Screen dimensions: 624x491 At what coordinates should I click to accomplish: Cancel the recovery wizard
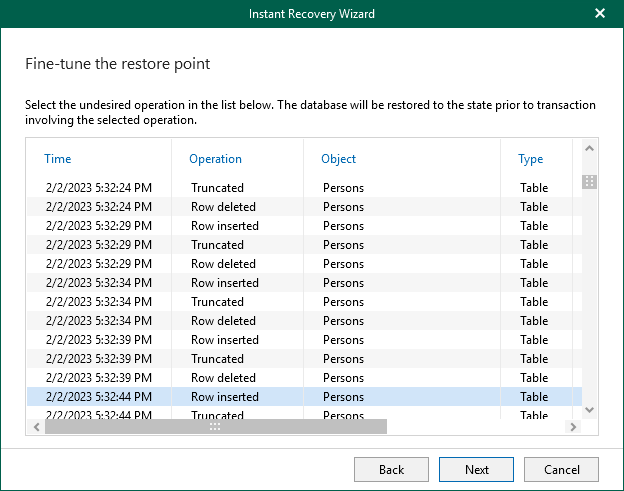click(561, 469)
